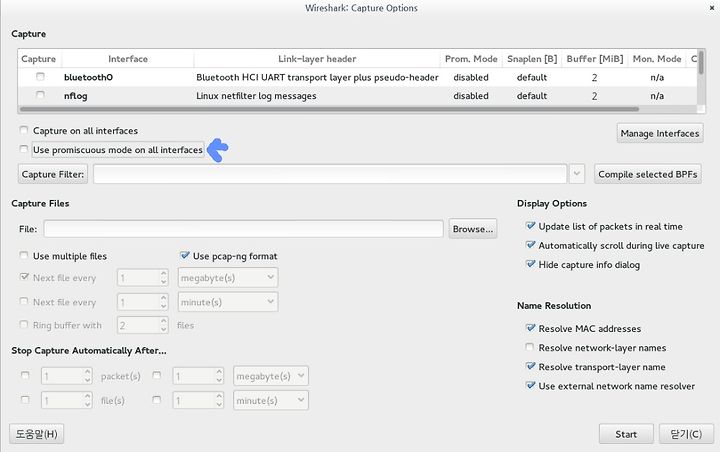The height and width of the screenshot is (452, 720).
Task: Click the Browse... button
Action: pyautogui.click(x=473, y=229)
